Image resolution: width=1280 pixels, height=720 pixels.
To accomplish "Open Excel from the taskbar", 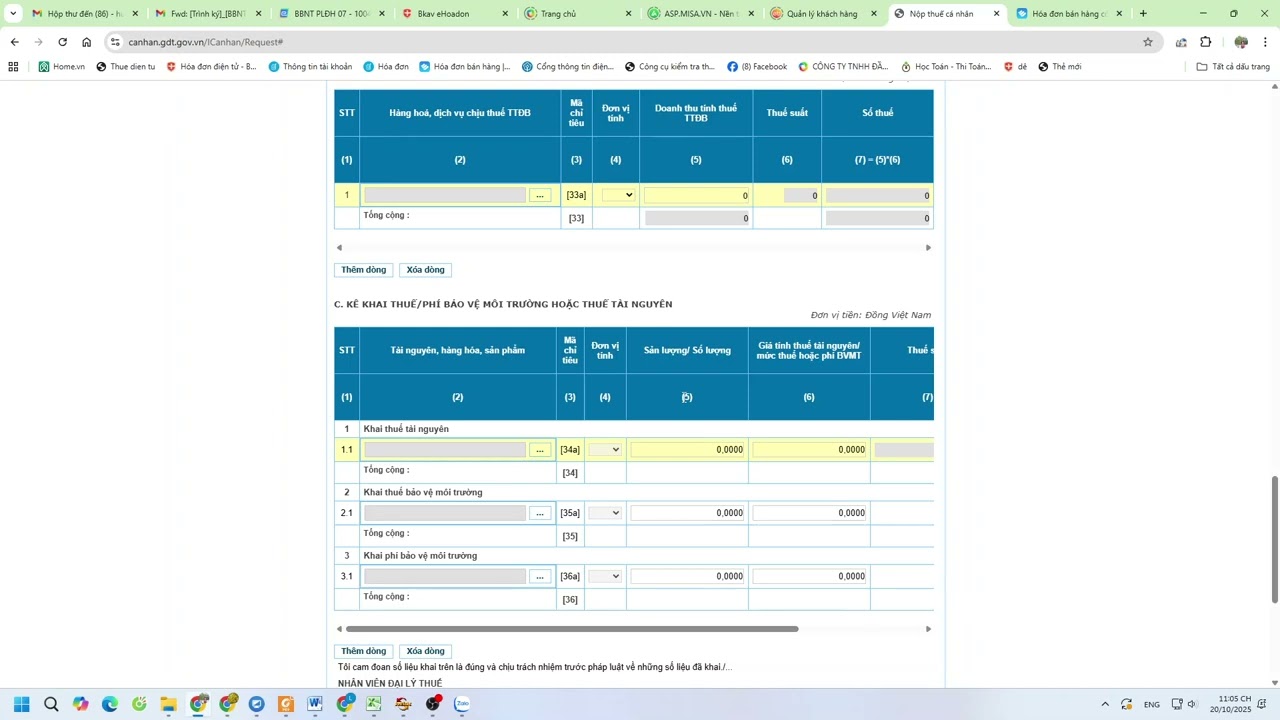I will [374, 704].
